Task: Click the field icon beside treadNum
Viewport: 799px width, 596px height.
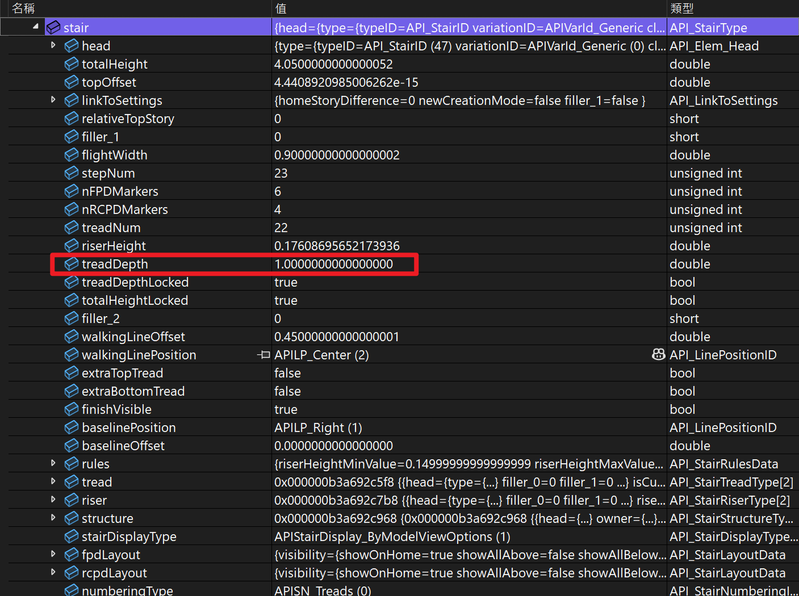Action: click(x=71, y=228)
